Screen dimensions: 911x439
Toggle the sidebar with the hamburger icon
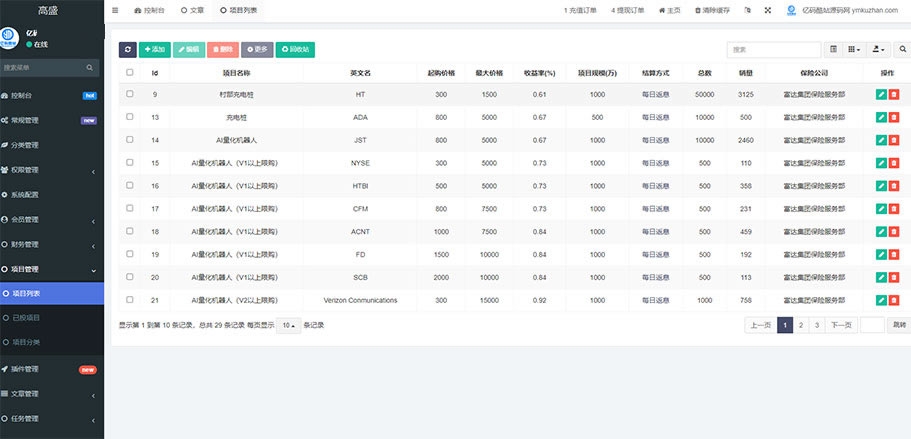(x=115, y=10)
